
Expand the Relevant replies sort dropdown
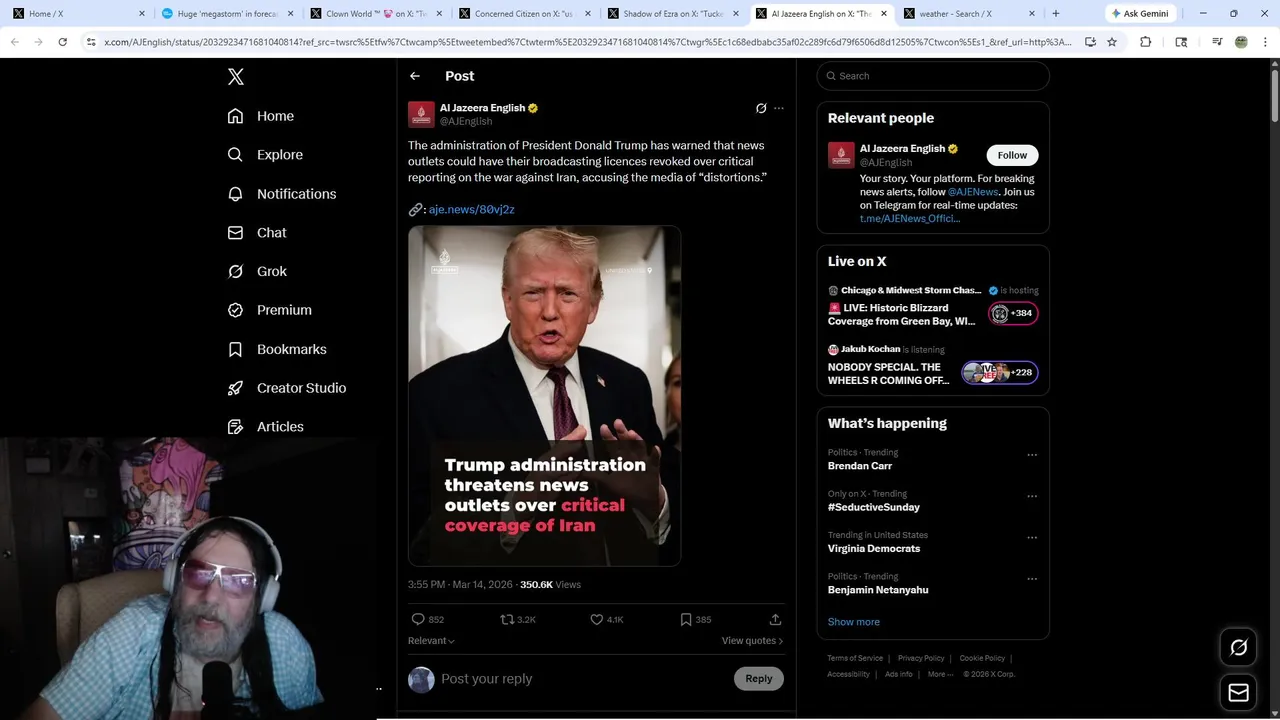(431, 641)
